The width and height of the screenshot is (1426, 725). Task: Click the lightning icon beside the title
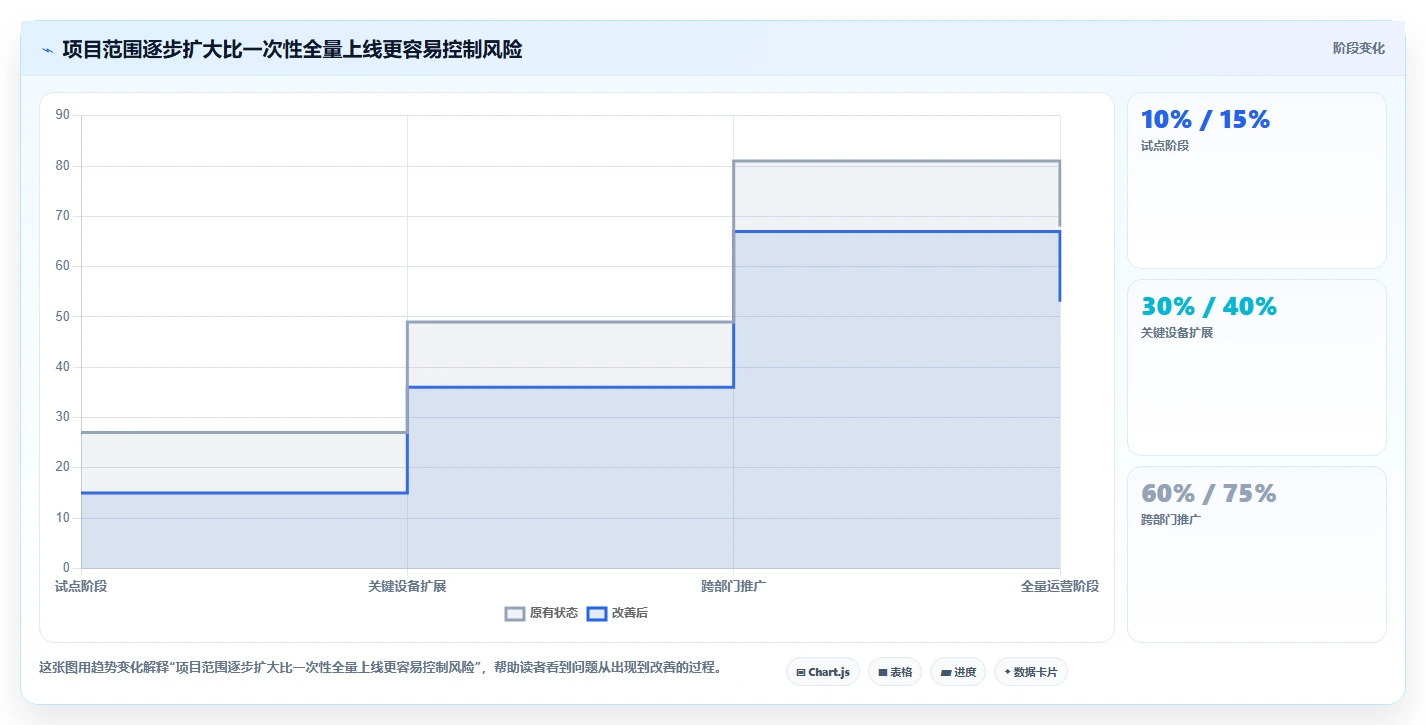click(47, 50)
